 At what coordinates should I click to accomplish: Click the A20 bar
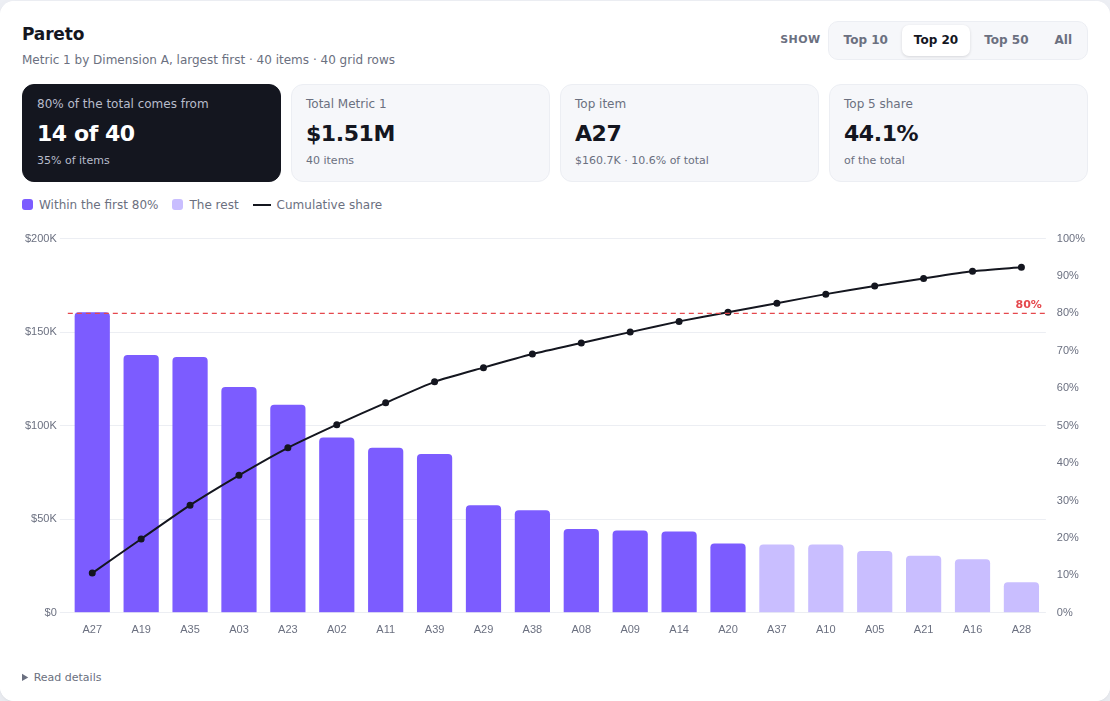[728, 578]
